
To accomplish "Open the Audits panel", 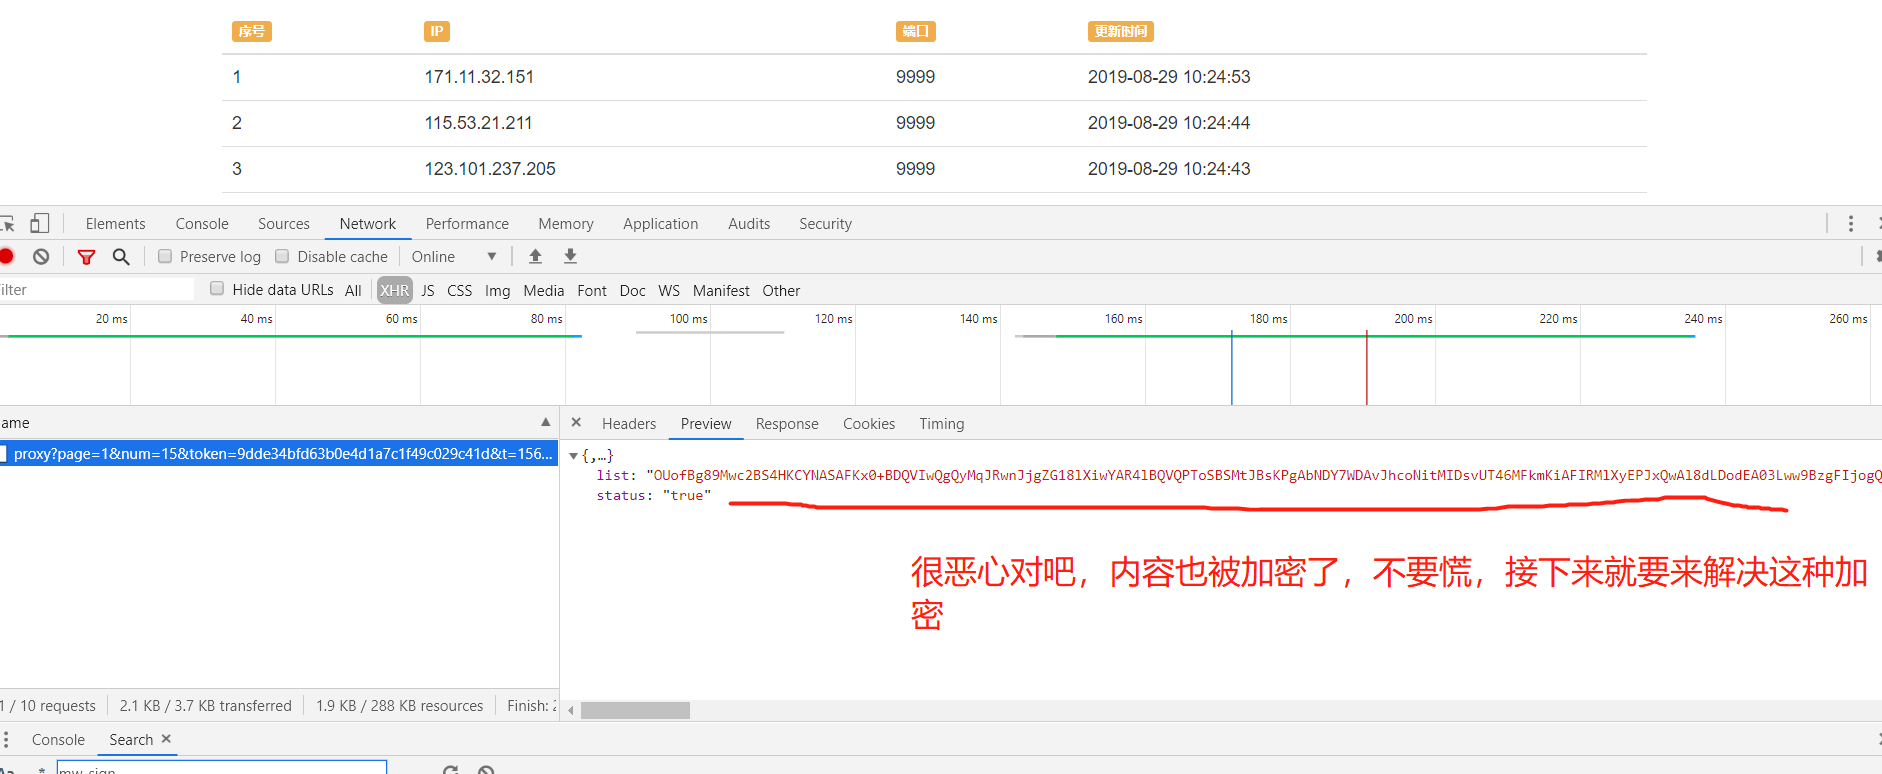I will (749, 224).
